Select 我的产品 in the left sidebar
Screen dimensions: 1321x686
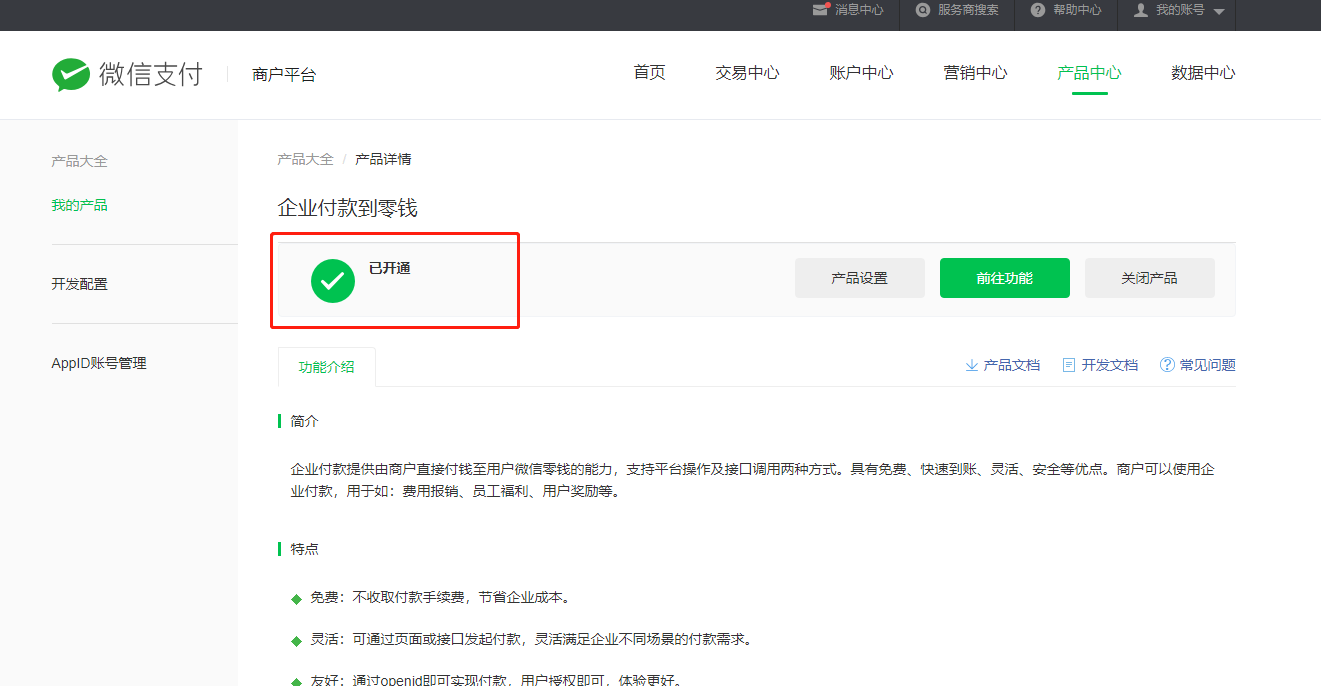[x=79, y=205]
